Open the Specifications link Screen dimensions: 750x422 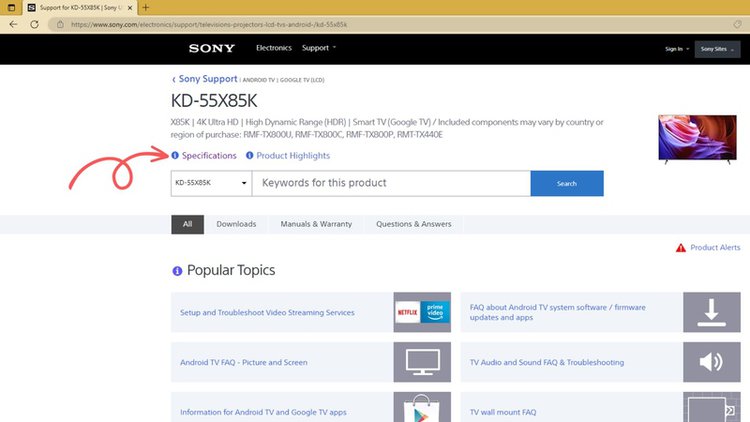tap(209, 155)
